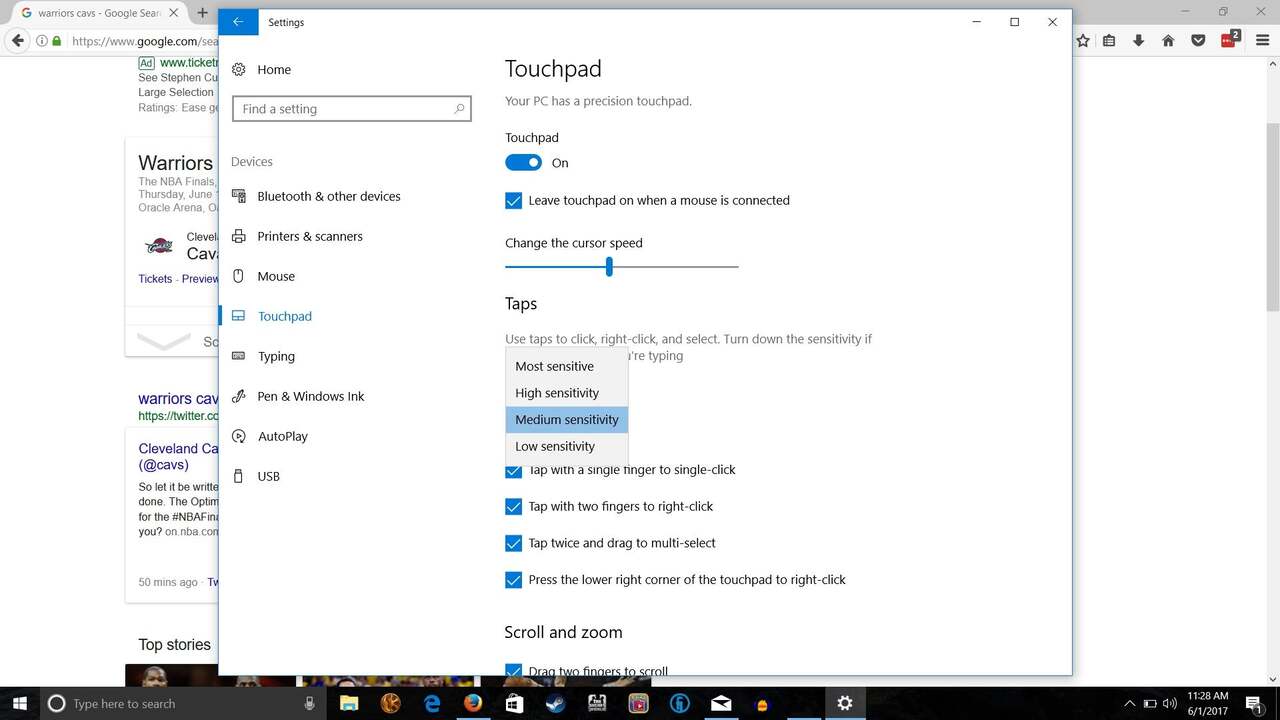Switch to Typing settings section
Image resolution: width=1280 pixels, height=720 pixels.
[276, 357]
